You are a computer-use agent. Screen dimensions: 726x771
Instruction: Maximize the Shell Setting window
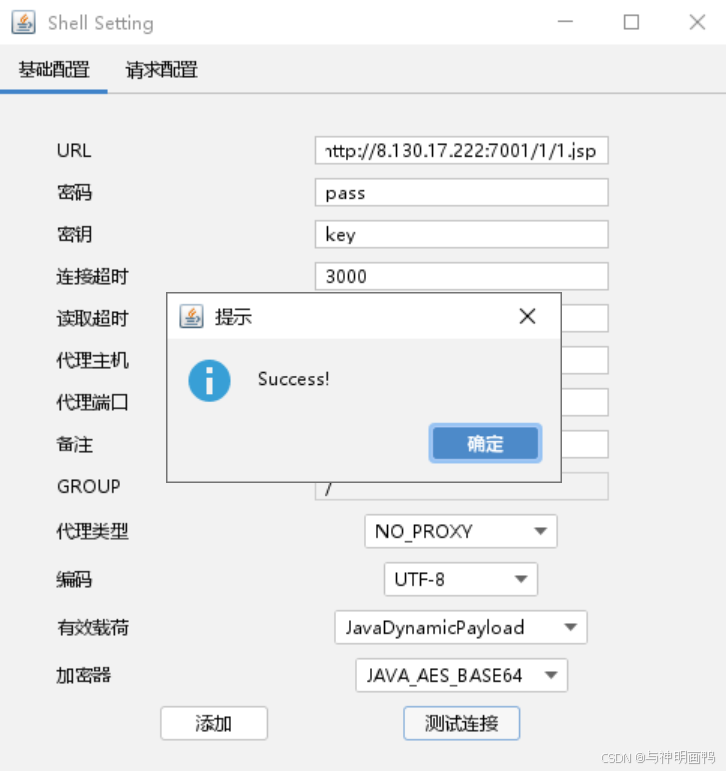(631, 22)
